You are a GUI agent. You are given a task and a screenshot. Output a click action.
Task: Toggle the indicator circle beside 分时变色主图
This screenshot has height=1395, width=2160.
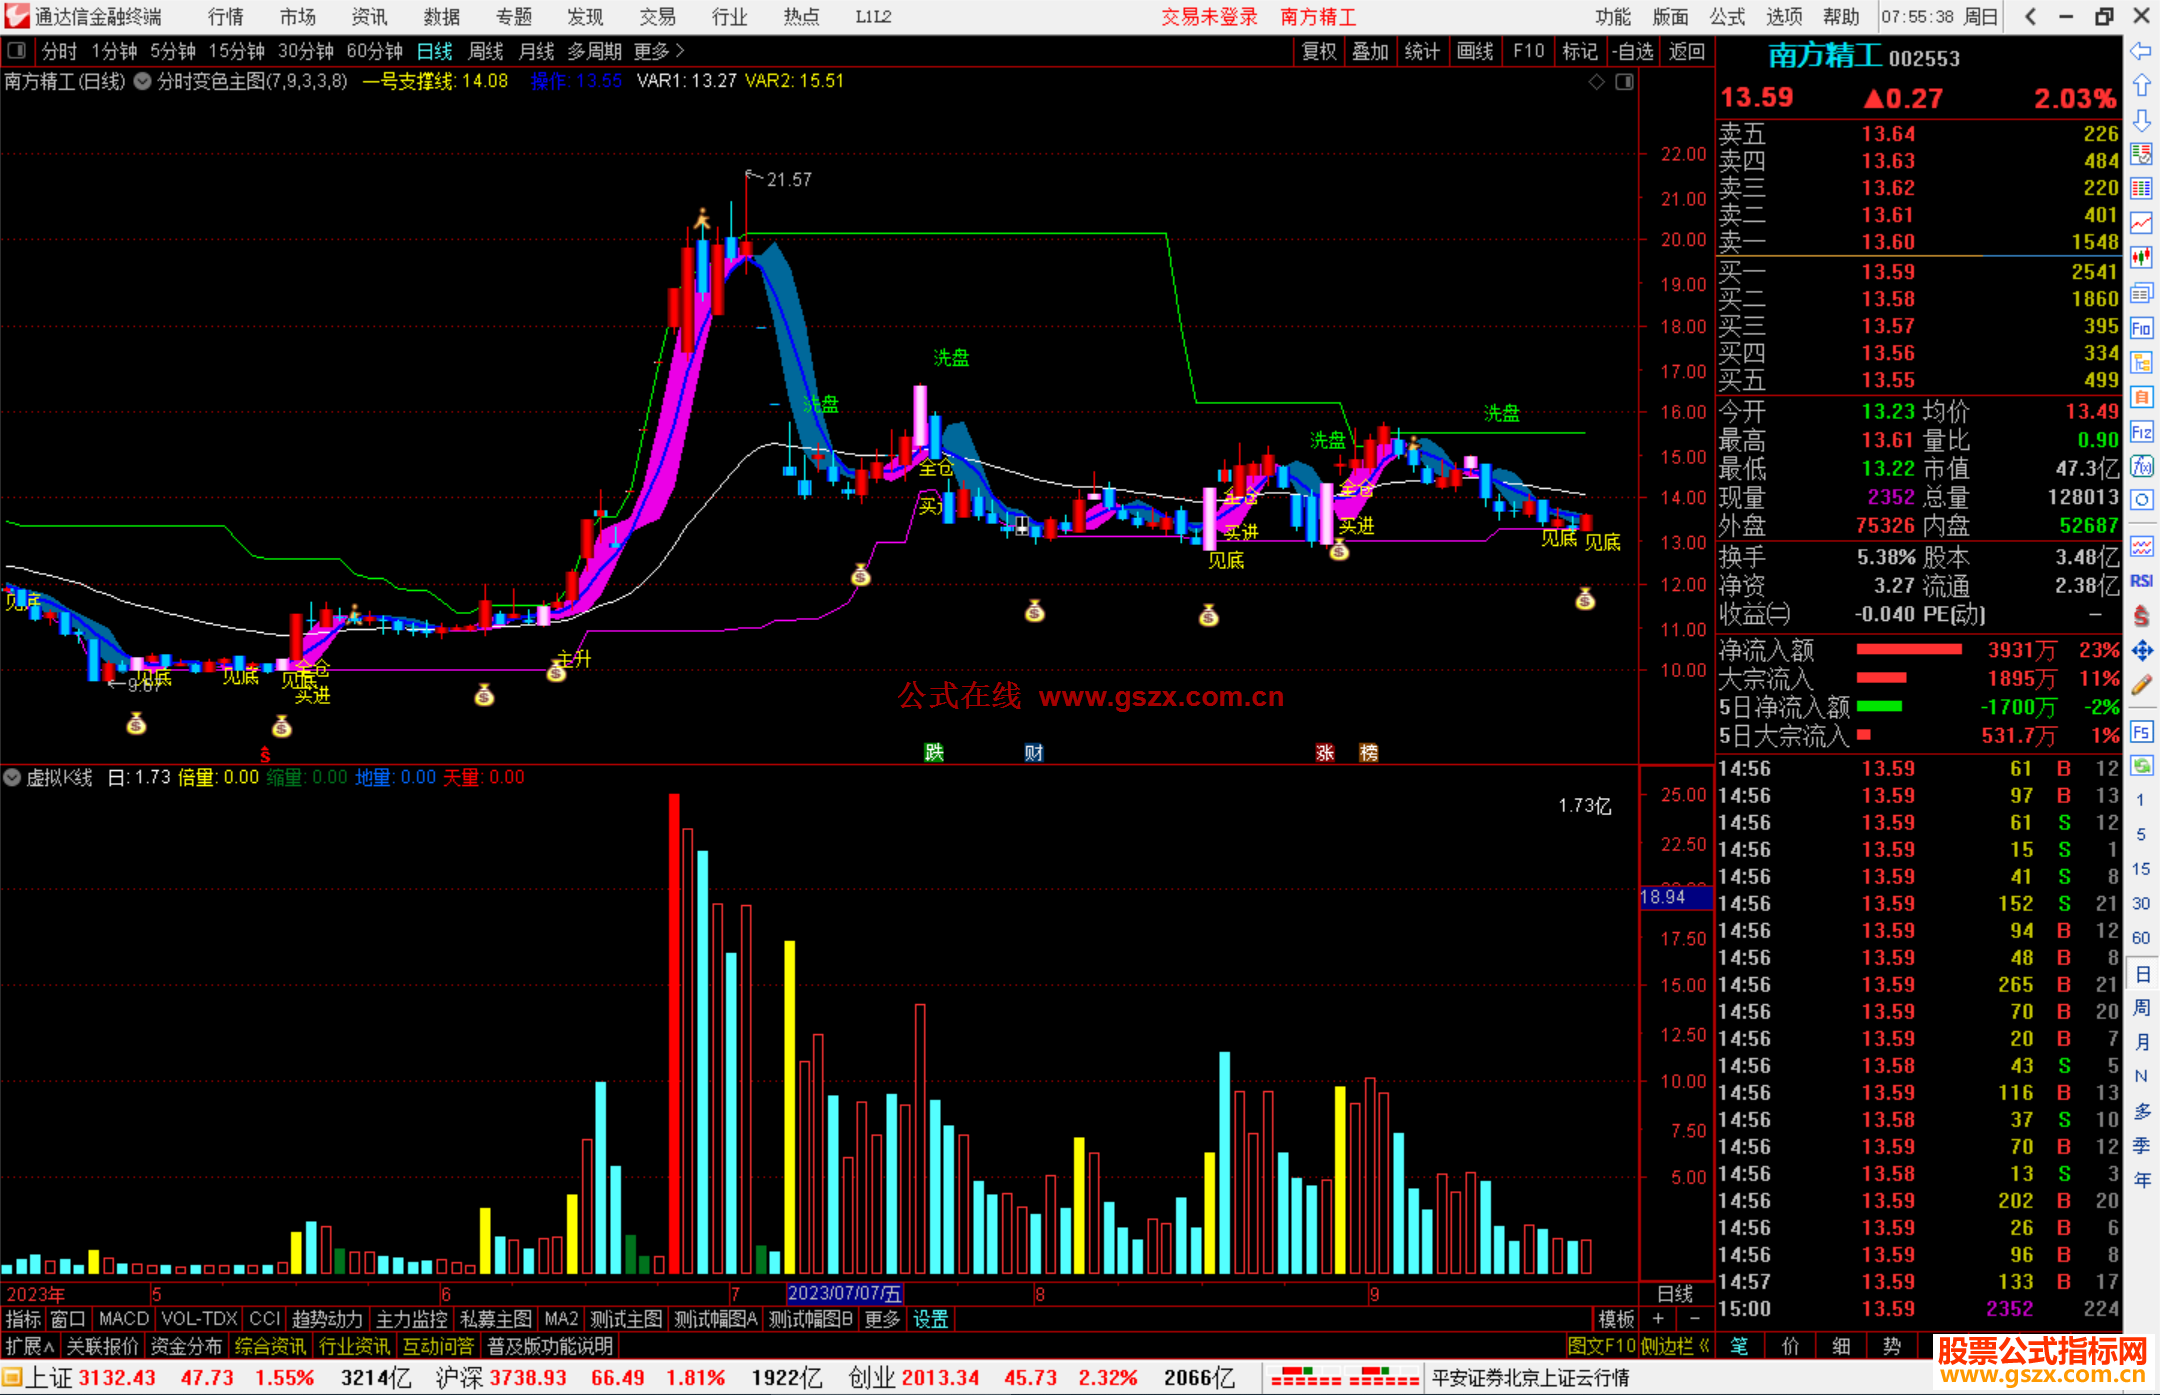coord(143,81)
